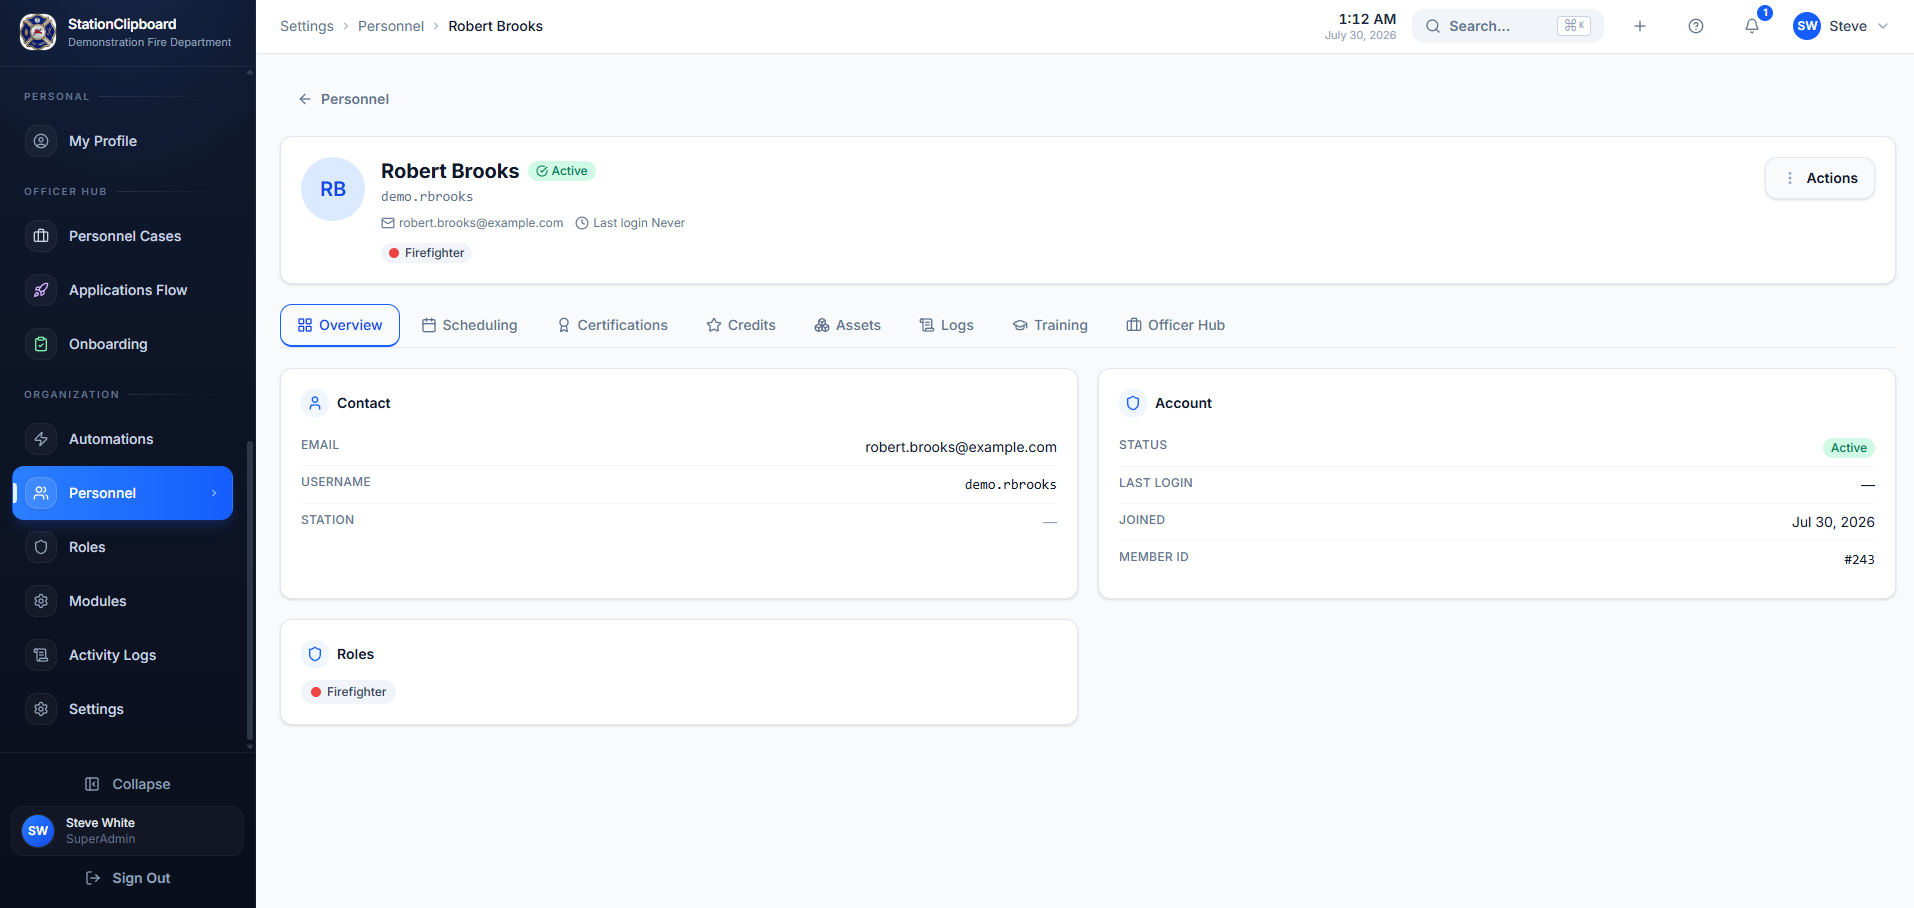
Task: Click the RB avatar circle
Action: point(333,189)
